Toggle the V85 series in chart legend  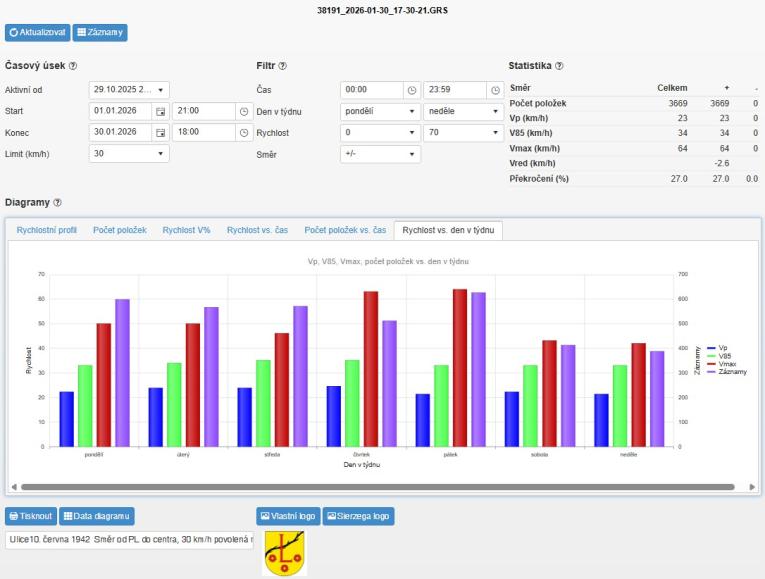point(727,356)
